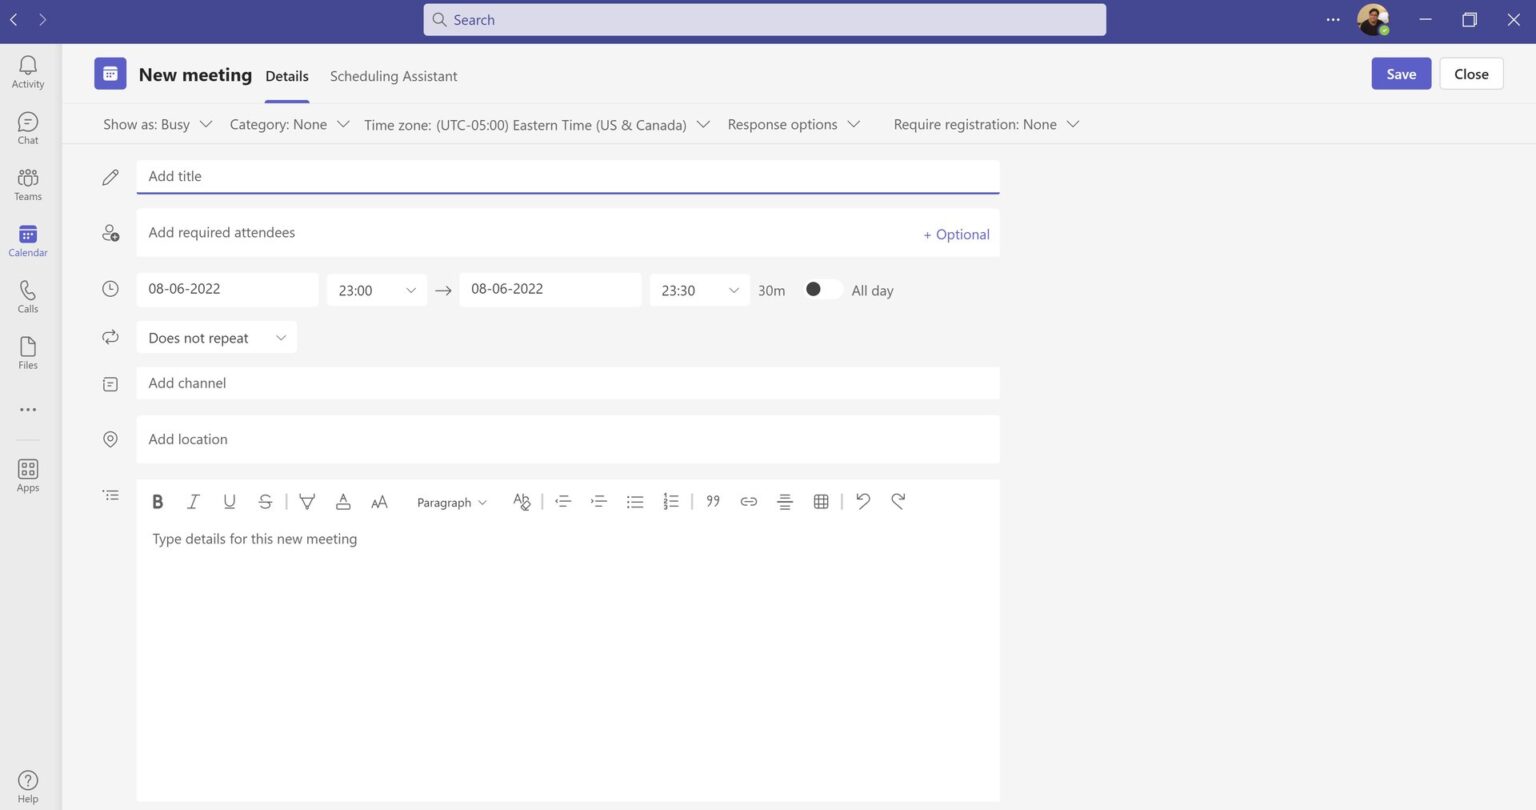Select the Details tab

coord(287,76)
